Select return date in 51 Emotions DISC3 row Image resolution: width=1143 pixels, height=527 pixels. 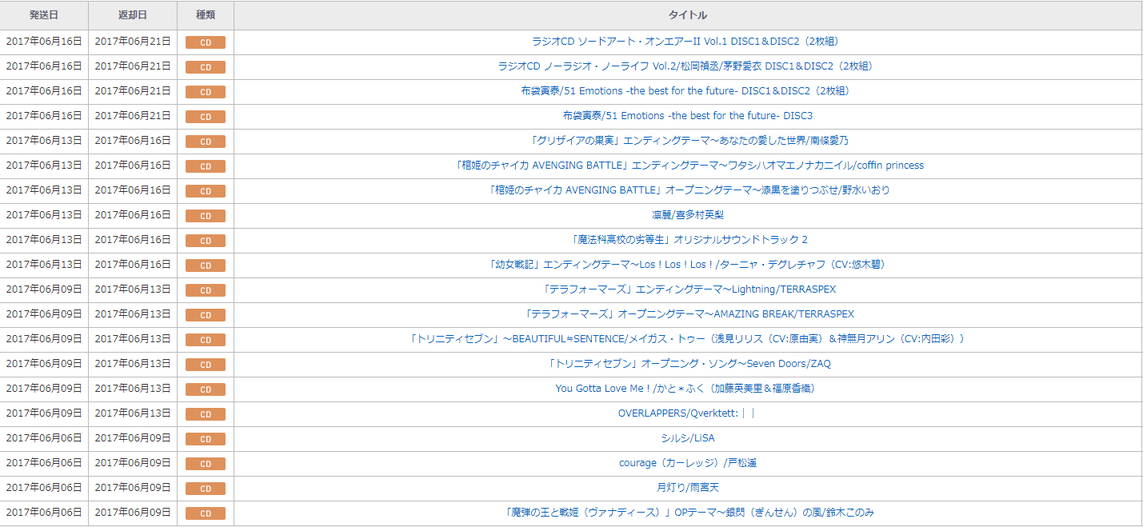133,116
